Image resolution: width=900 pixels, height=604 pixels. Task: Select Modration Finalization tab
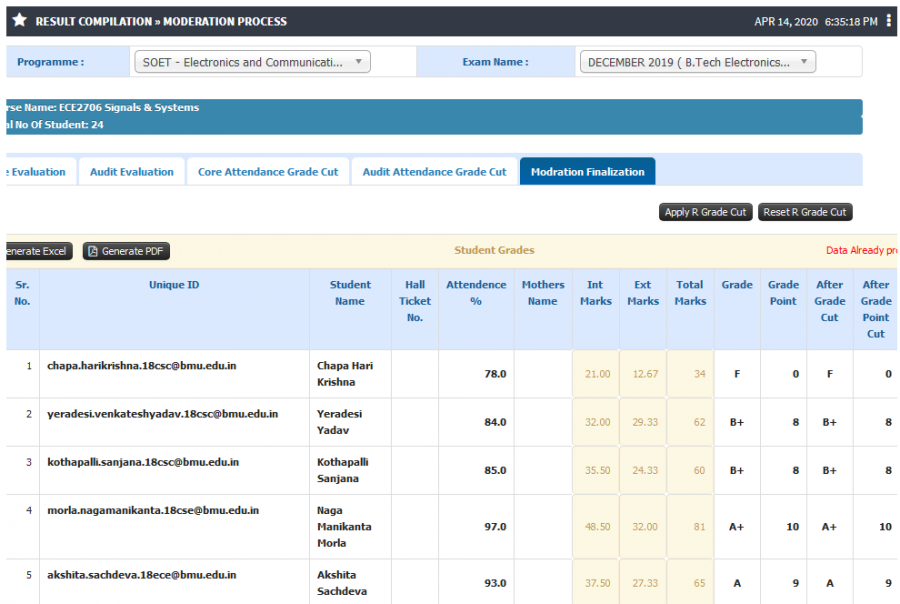tap(588, 172)
